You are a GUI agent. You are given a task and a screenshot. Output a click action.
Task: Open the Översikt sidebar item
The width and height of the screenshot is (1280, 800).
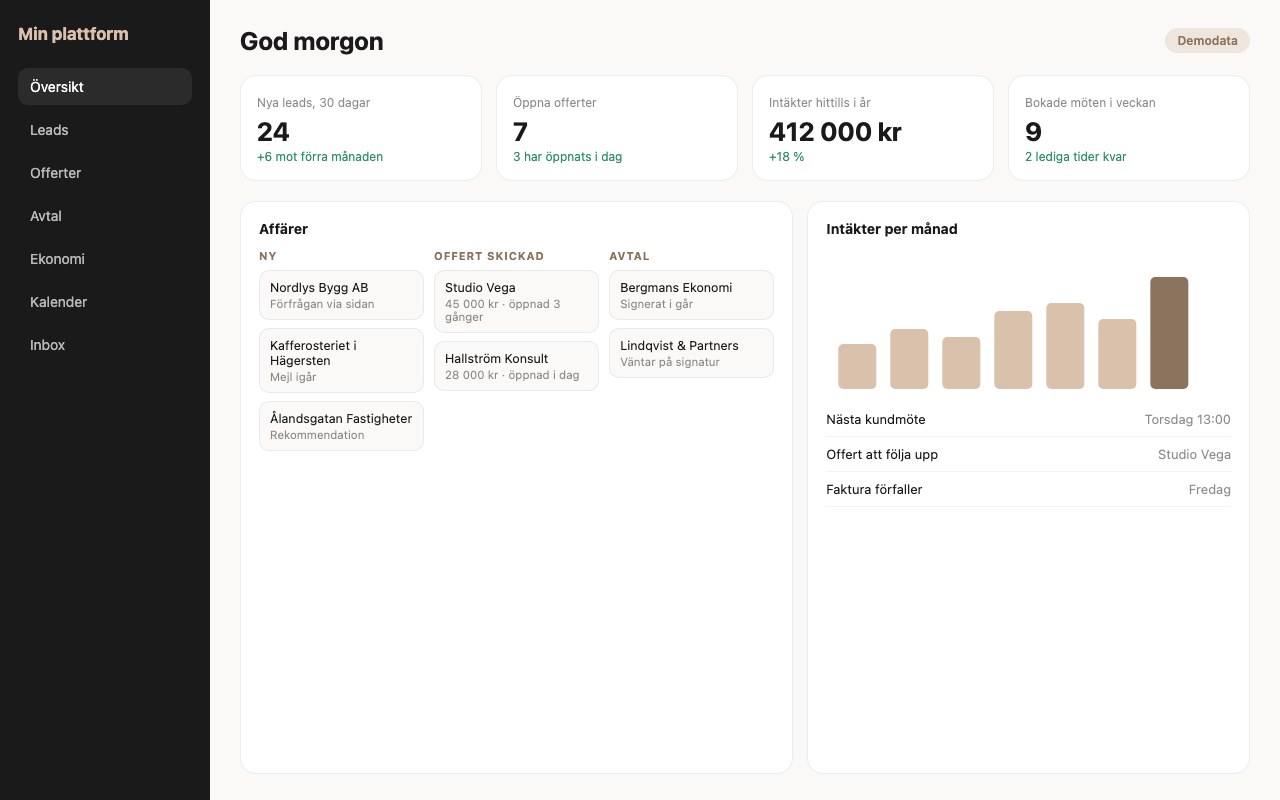pos(105,87)
